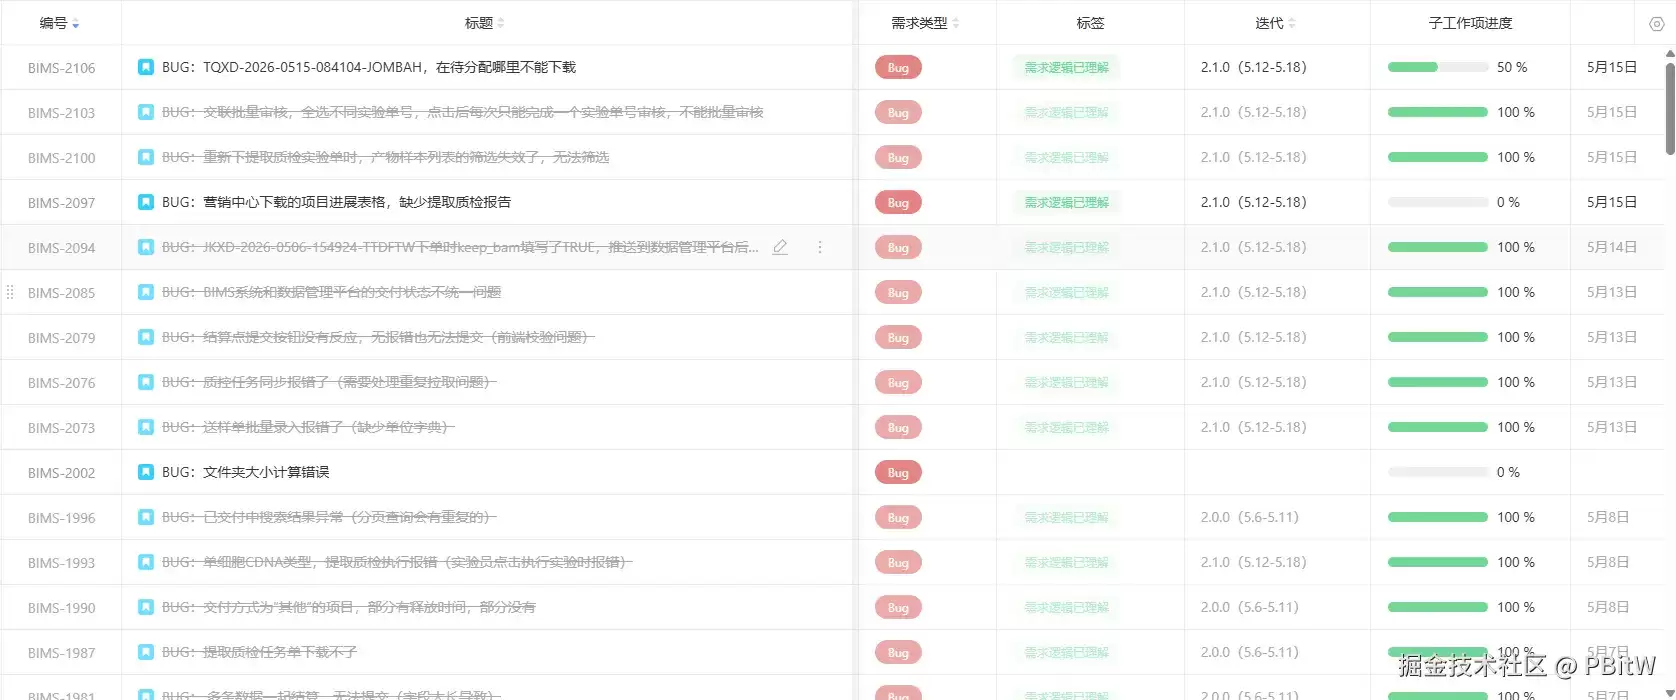Click the bookmark type icon on BIMS-2106

click(x=146, y=67)
